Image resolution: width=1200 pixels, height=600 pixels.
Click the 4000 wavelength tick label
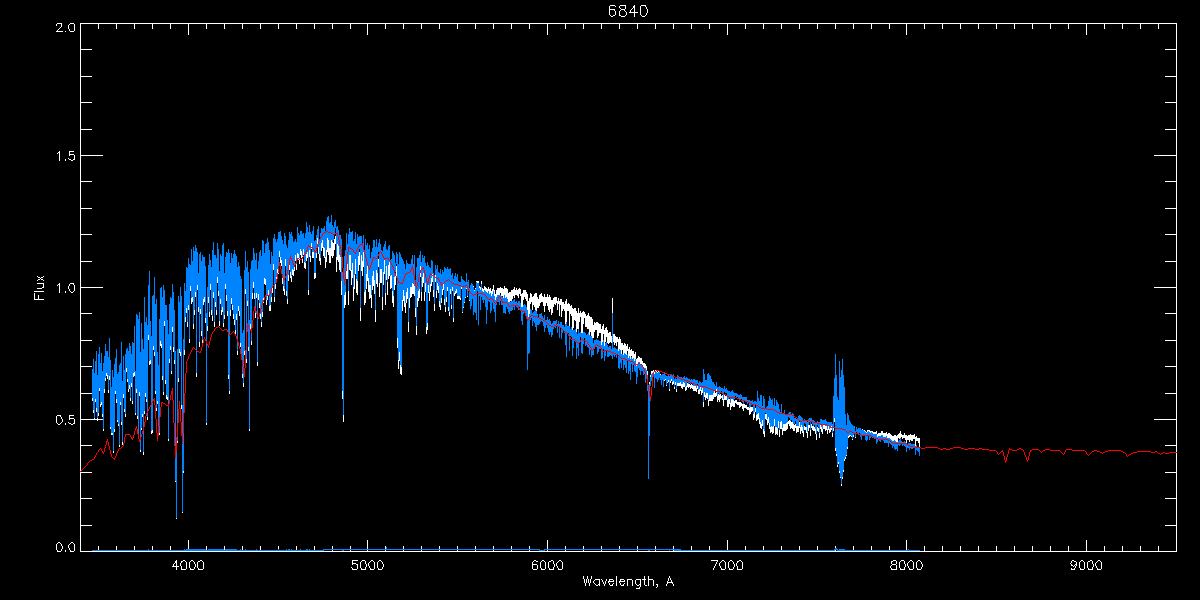(x=188, y=565)
